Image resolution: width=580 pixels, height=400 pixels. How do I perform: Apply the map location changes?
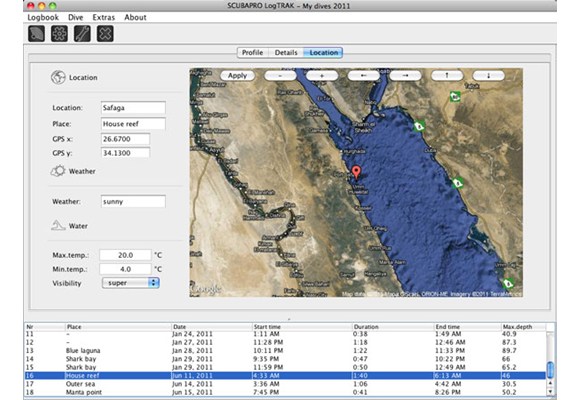click(x=237, y=75)
